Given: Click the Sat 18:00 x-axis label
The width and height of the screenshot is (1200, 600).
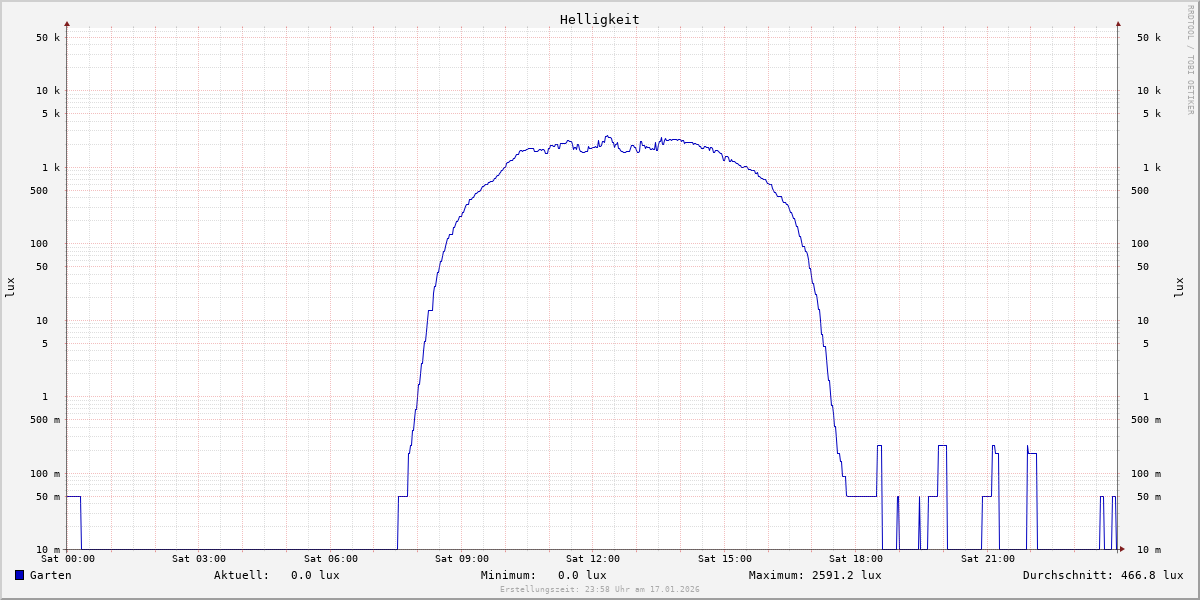Looking at the screenshot, I should click(856, 559).
